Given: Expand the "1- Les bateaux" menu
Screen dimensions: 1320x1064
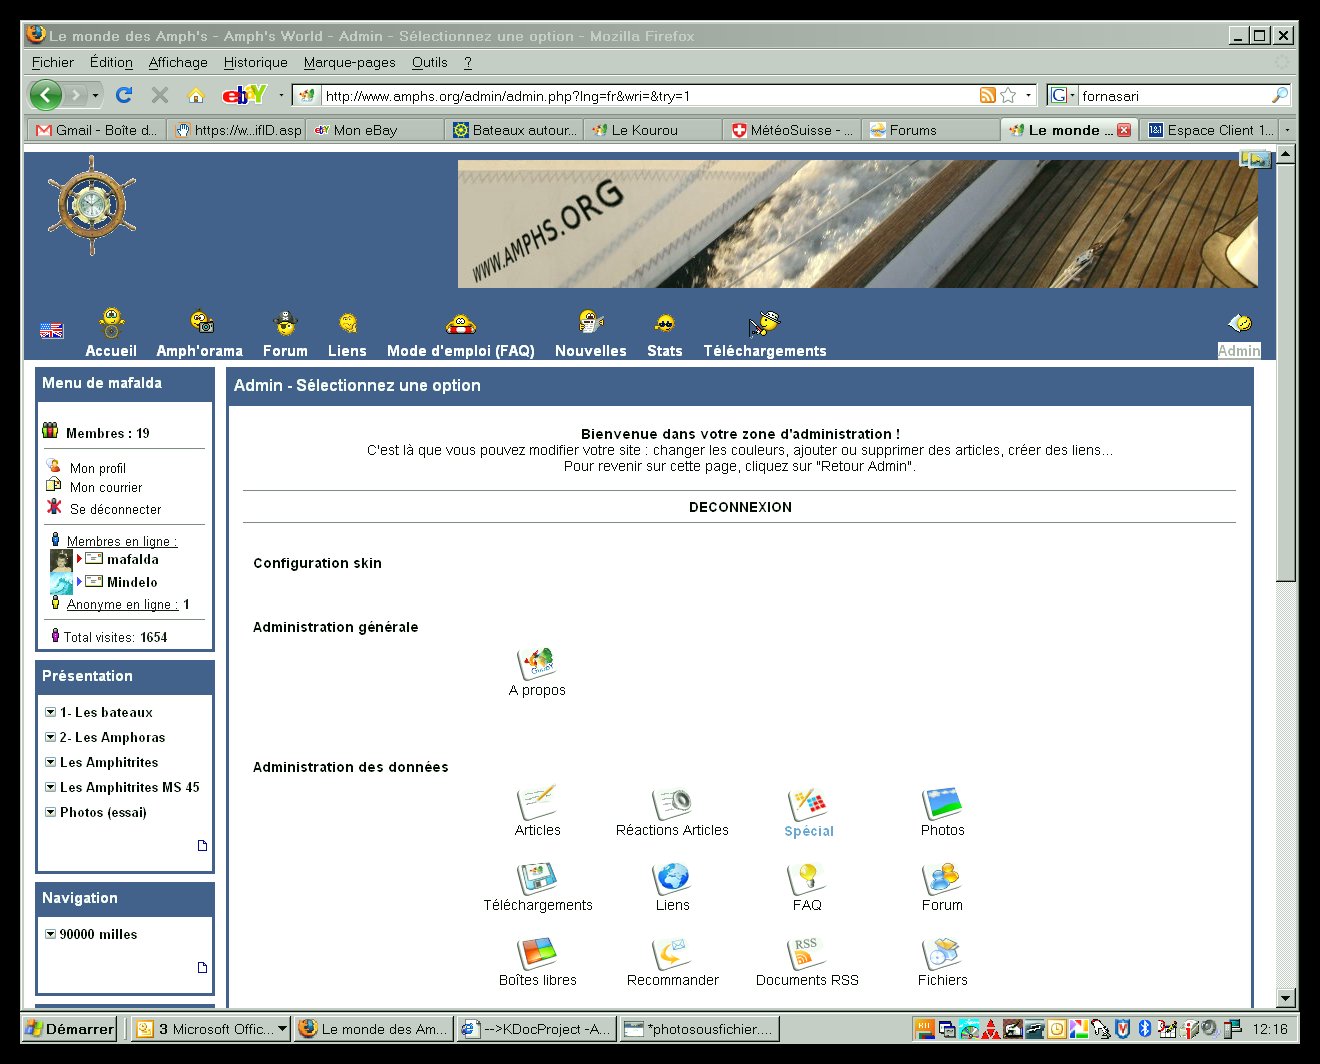Looking at the screenshot, I should [50, 712].
